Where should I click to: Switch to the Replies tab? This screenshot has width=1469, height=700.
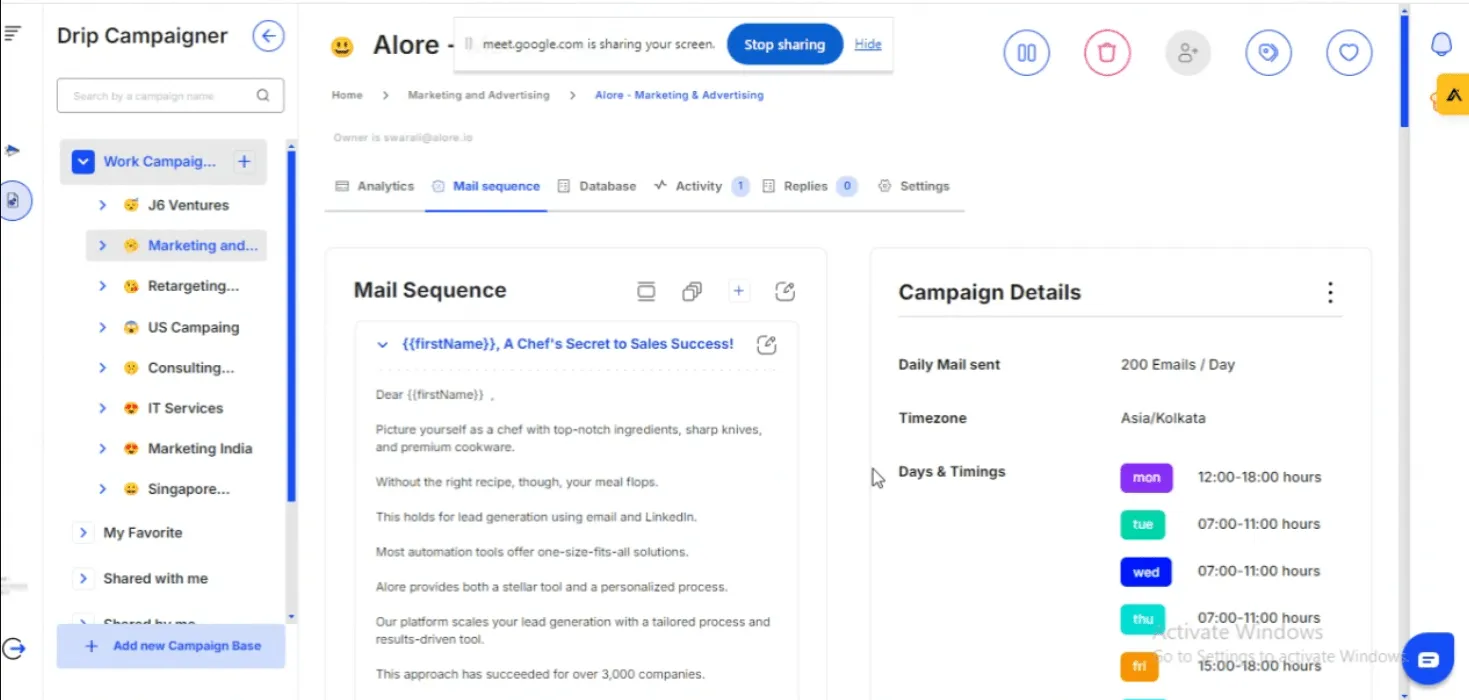[x=808, y=186]
